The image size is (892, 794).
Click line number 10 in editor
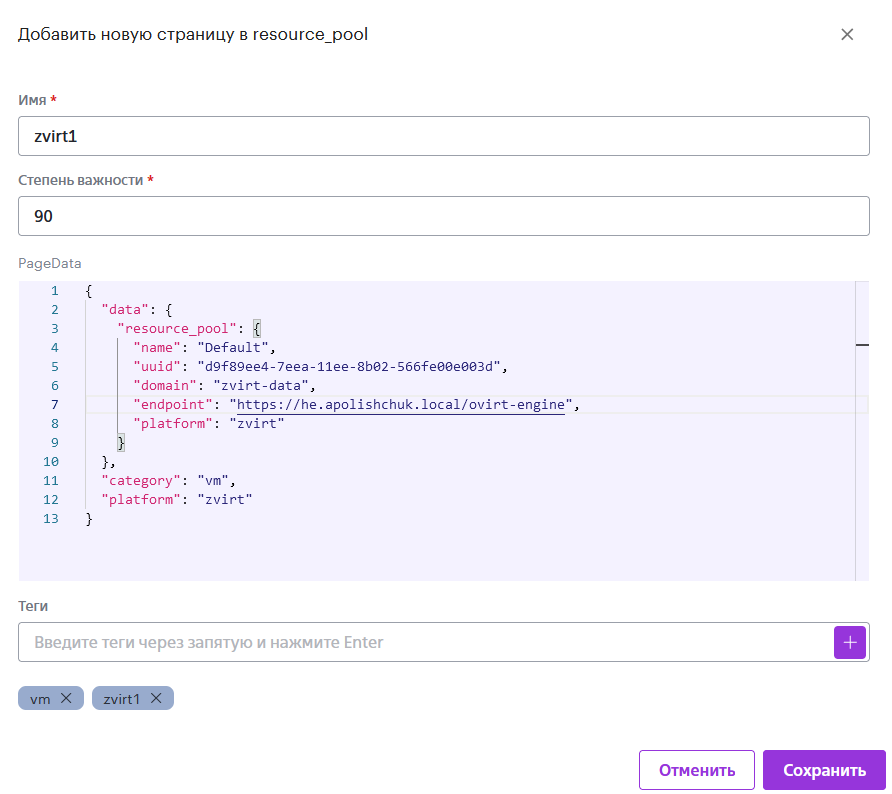(51, 462)
